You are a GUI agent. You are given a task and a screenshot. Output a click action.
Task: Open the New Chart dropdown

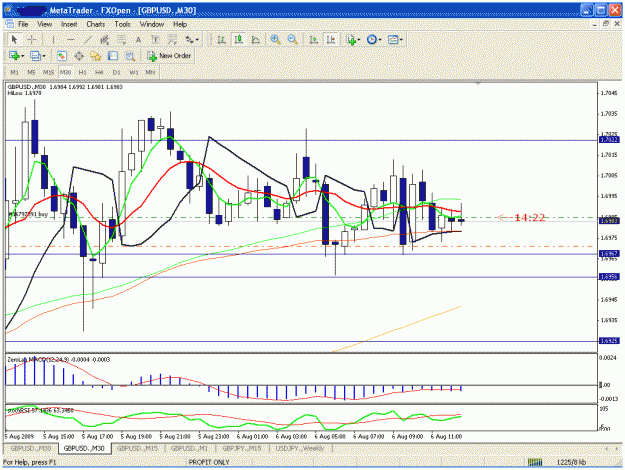tap(16, 56)
